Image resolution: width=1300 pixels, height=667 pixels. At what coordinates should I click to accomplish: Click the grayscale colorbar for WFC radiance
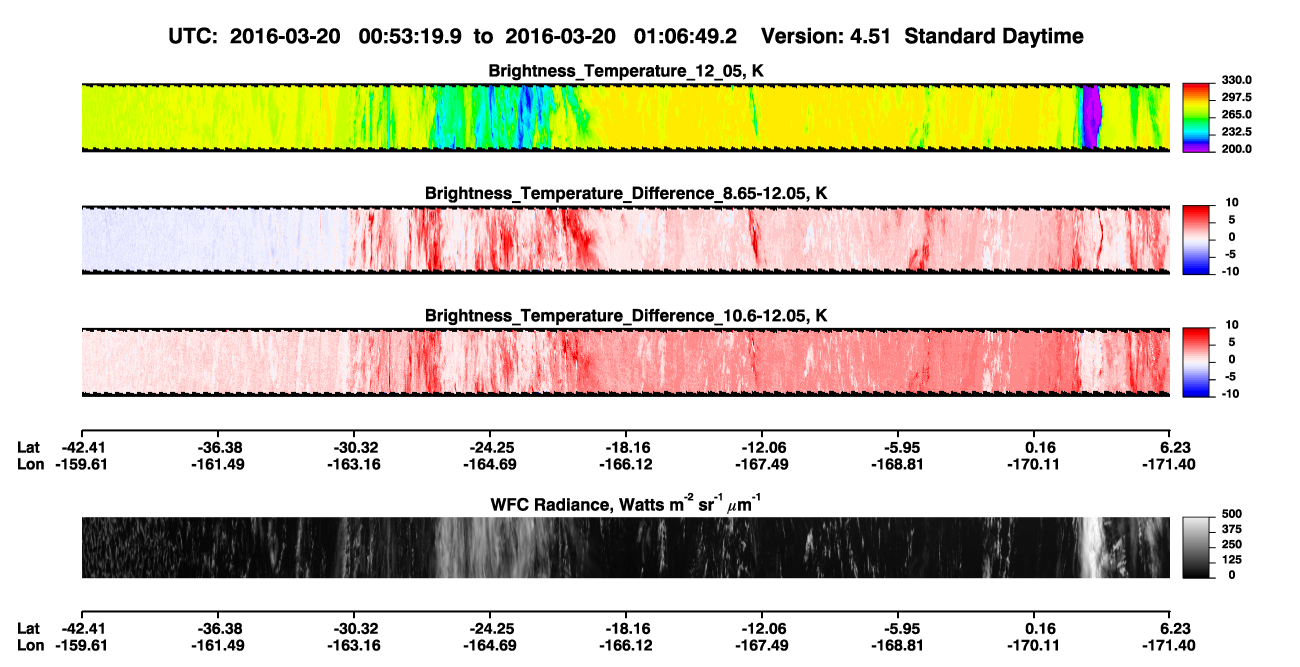[1196, 548]
